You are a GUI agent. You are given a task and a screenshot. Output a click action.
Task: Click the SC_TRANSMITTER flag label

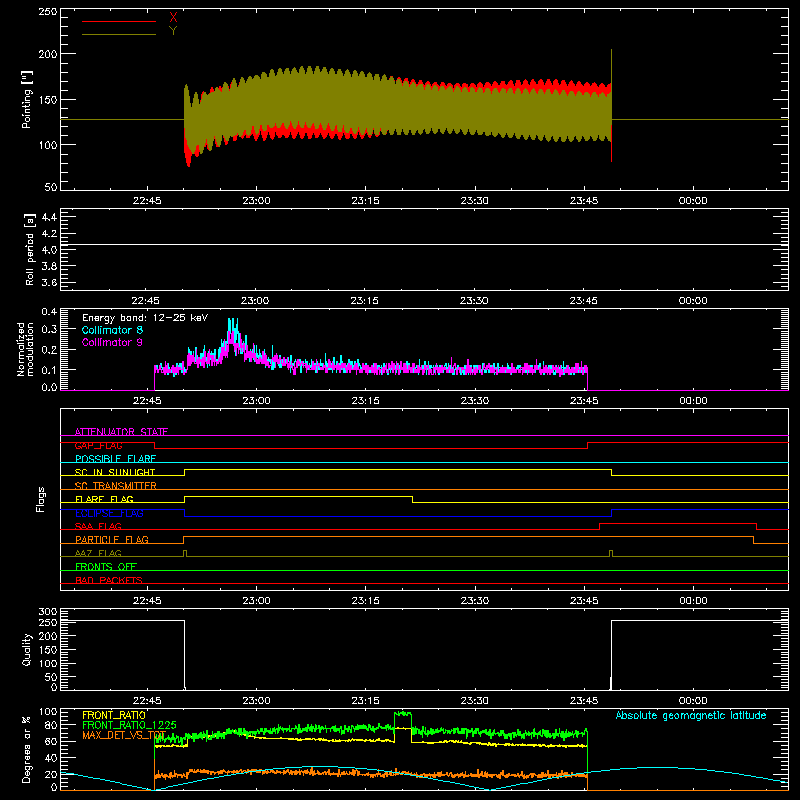pos(116,486)
